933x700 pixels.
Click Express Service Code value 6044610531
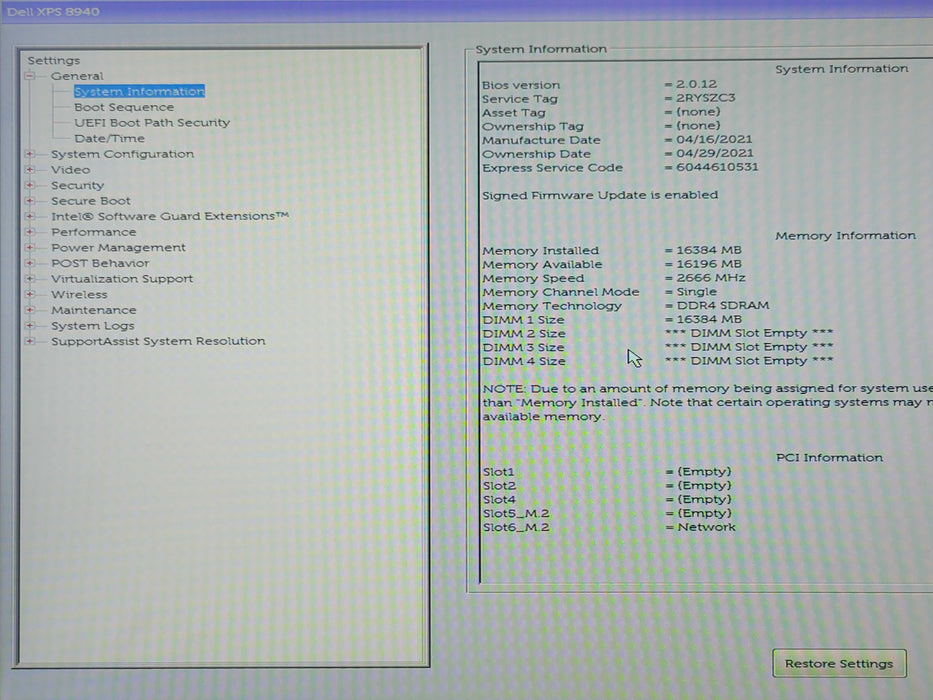(717, 167)
